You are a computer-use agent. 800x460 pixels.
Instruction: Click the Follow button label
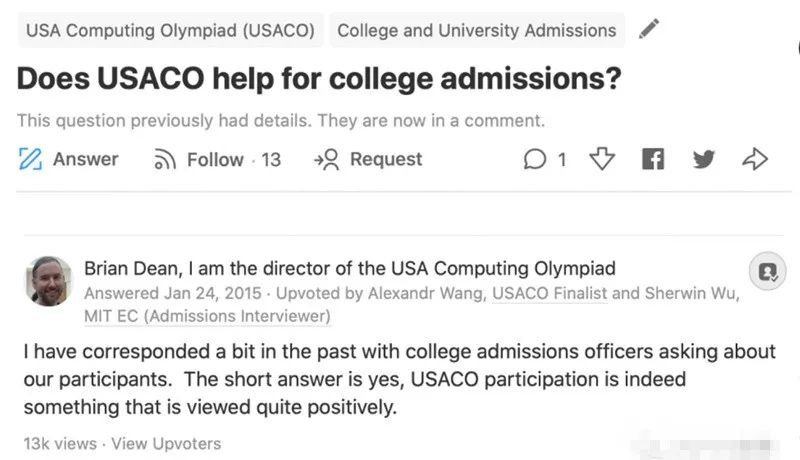215,160
